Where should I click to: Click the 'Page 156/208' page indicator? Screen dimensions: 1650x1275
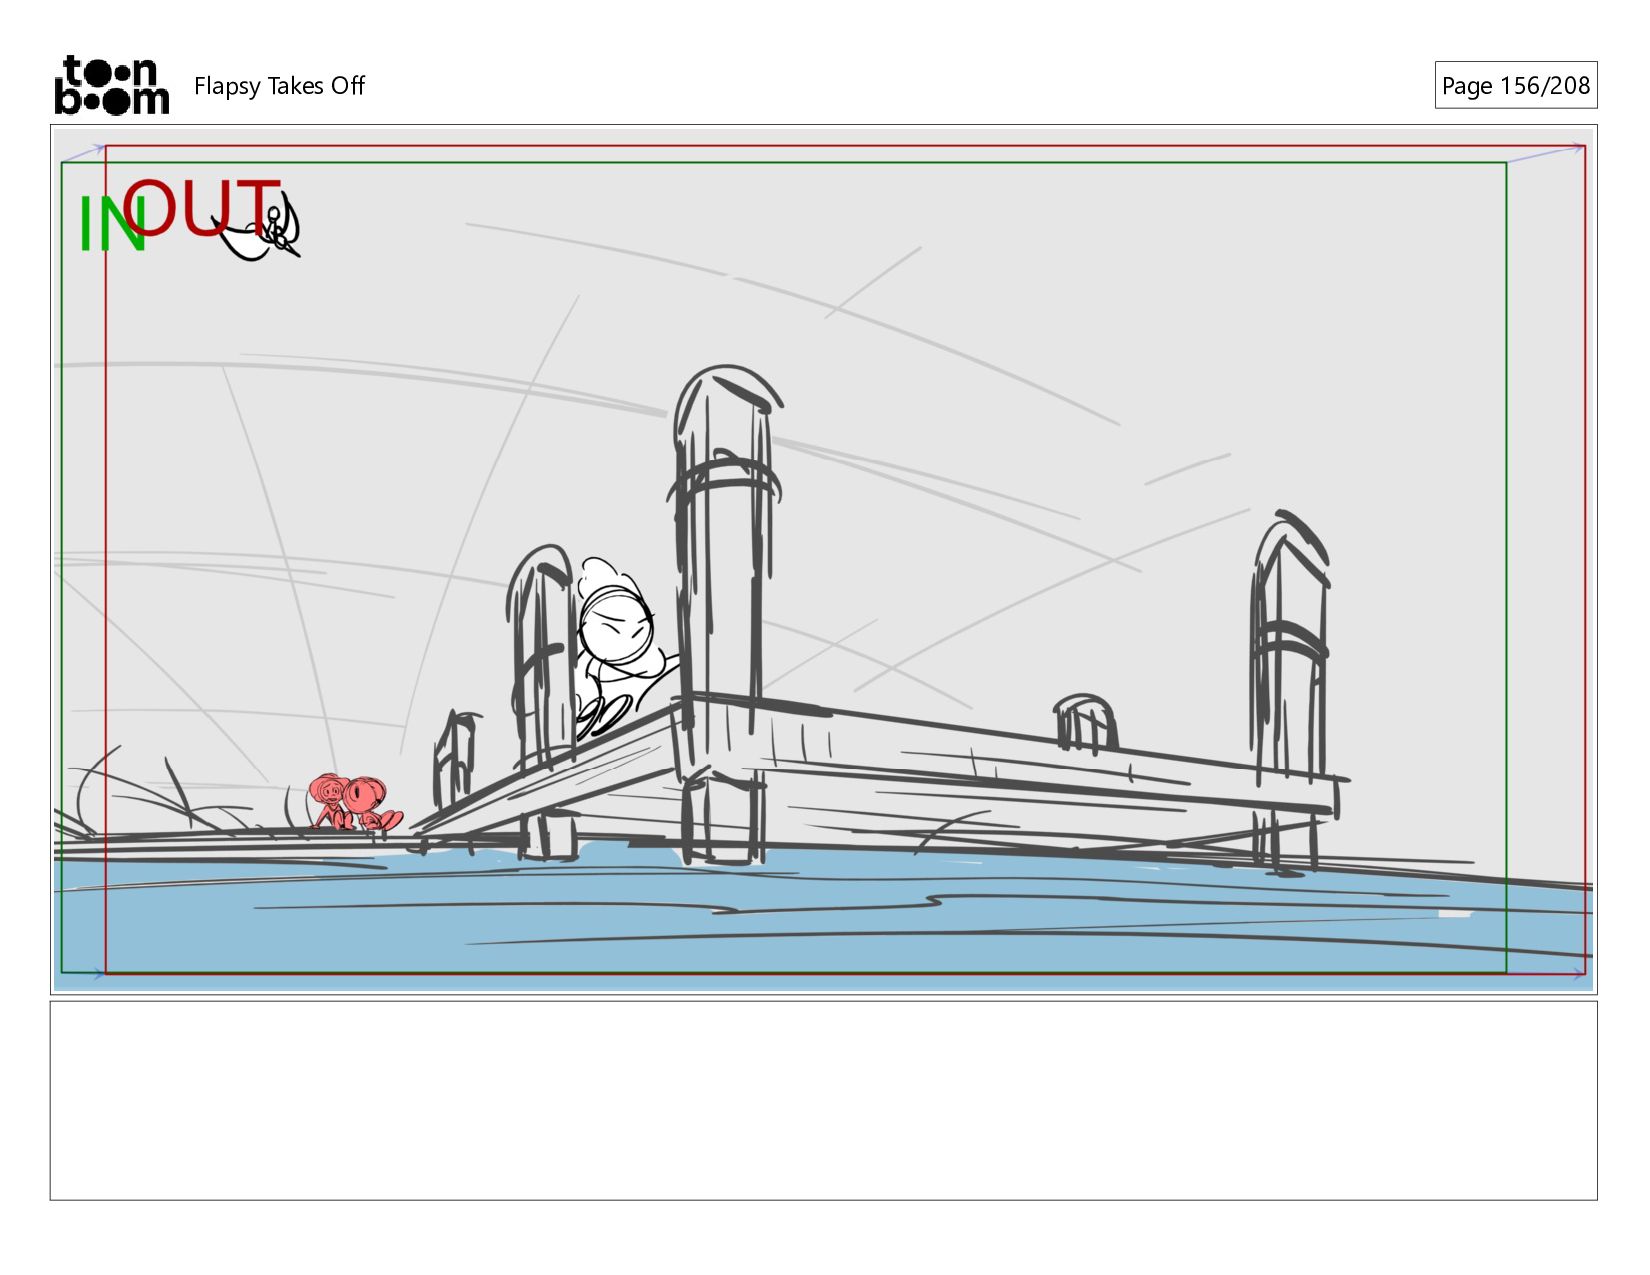(1515, 85)
